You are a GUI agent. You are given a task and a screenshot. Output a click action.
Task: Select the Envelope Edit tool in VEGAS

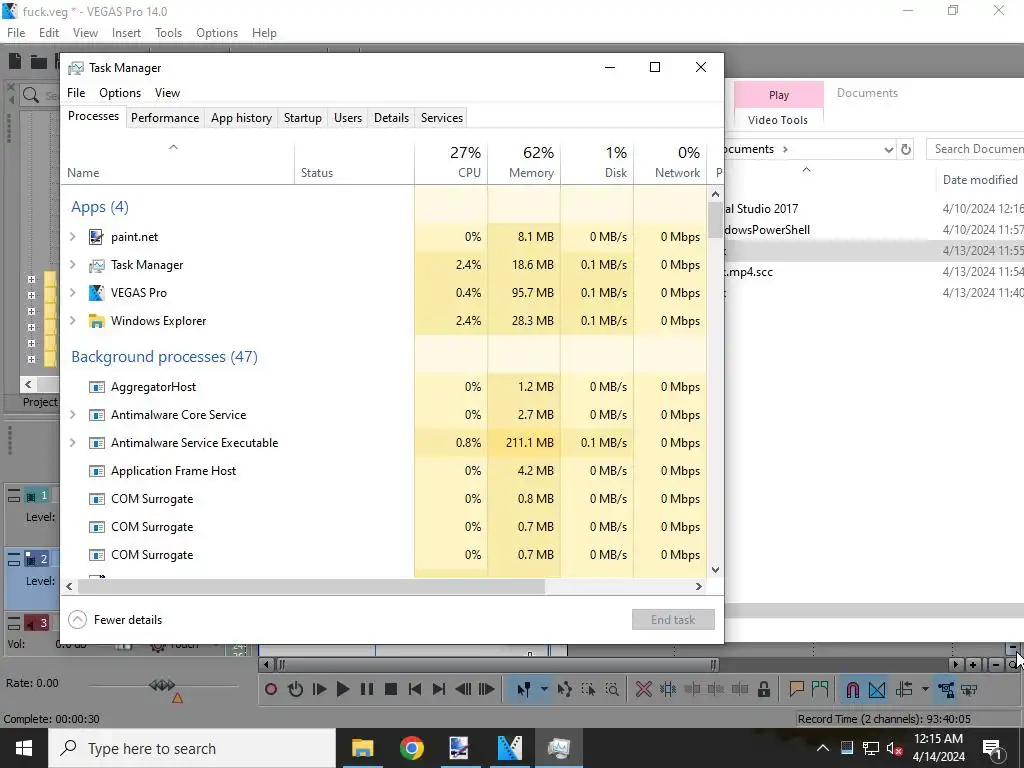point(564,689)
